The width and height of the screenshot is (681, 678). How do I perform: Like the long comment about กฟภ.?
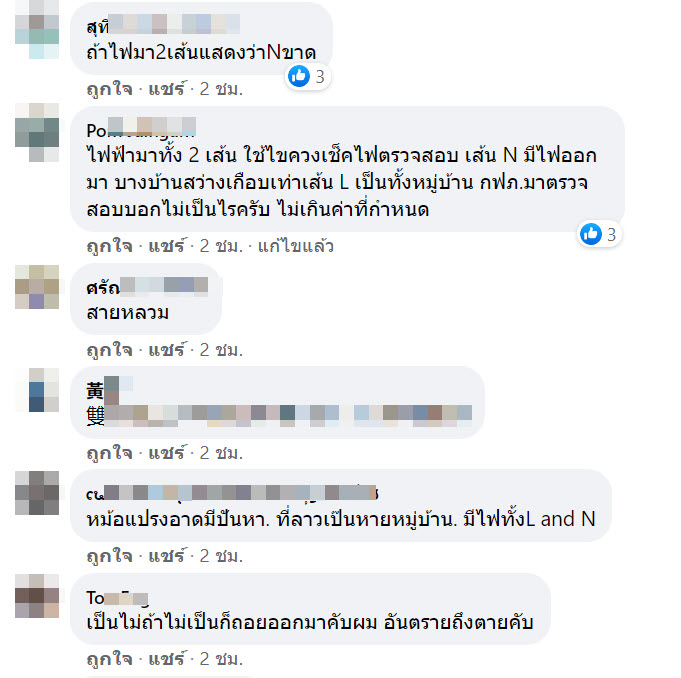(109, 246)
